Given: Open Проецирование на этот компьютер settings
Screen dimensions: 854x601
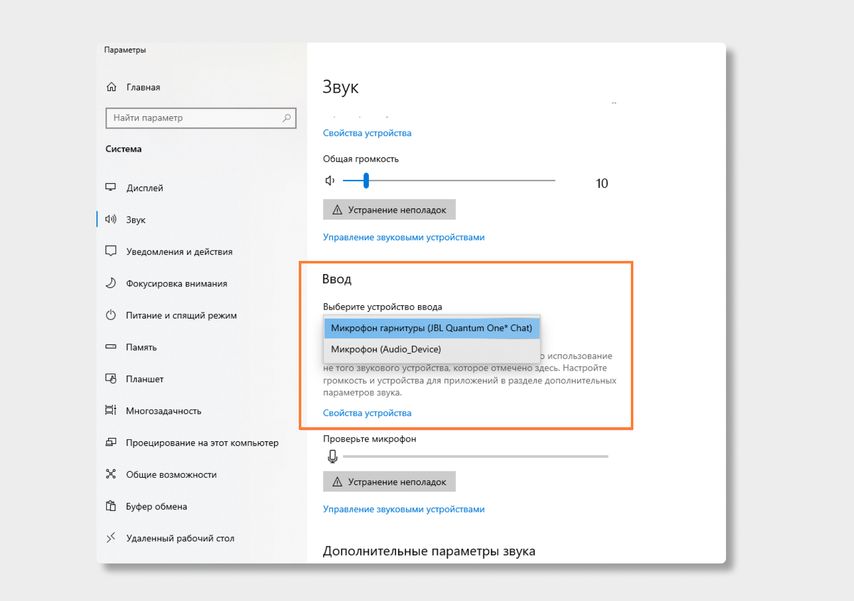Looking at the screenshot, I should (x=202, y=443).
